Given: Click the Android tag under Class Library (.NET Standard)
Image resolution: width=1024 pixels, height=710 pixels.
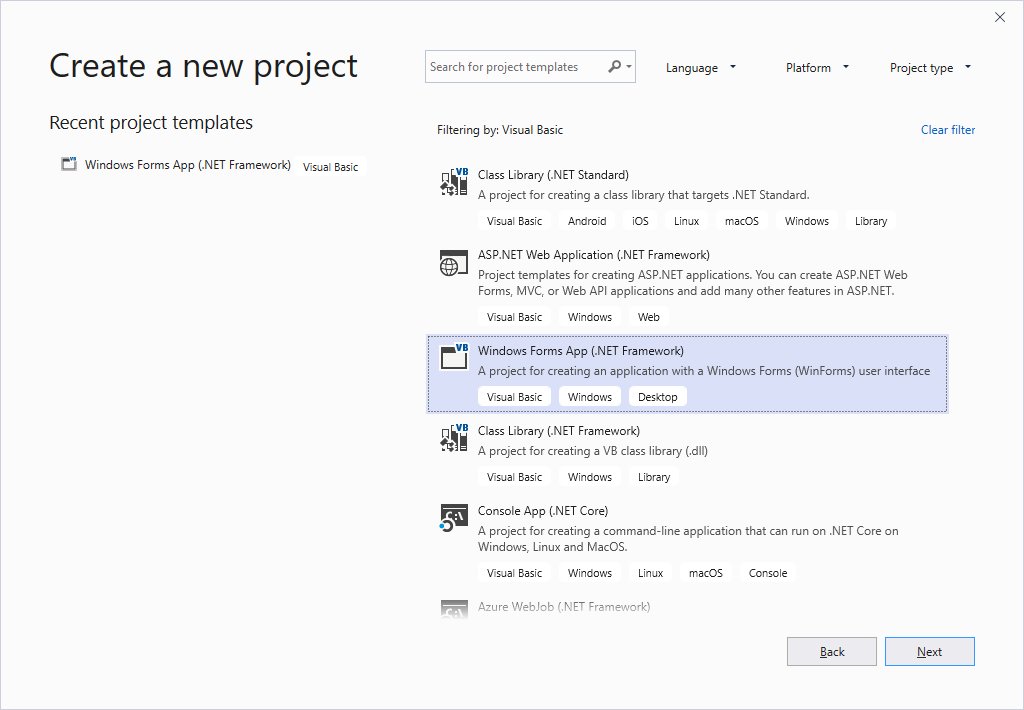Looking at the screenshot, I should (587, 221).
